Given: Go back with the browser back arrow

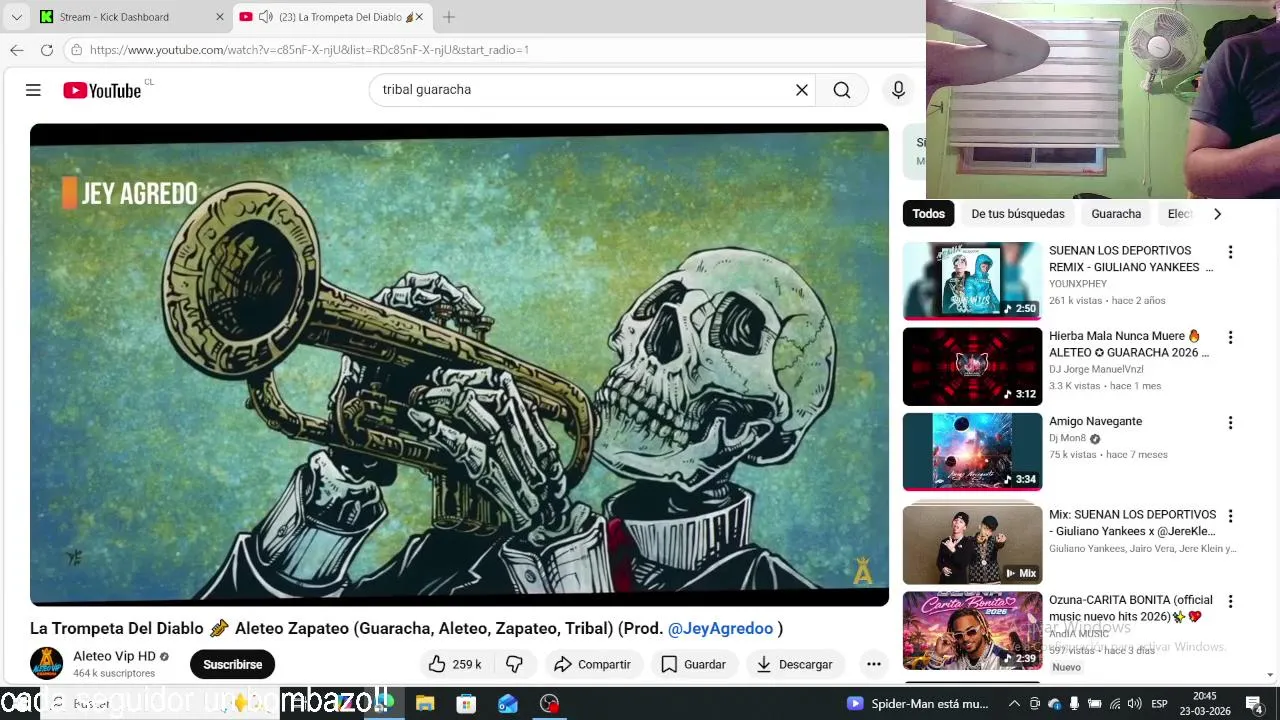Looking at the screenshot, I should pyautogui.click(x=17, y=49).
